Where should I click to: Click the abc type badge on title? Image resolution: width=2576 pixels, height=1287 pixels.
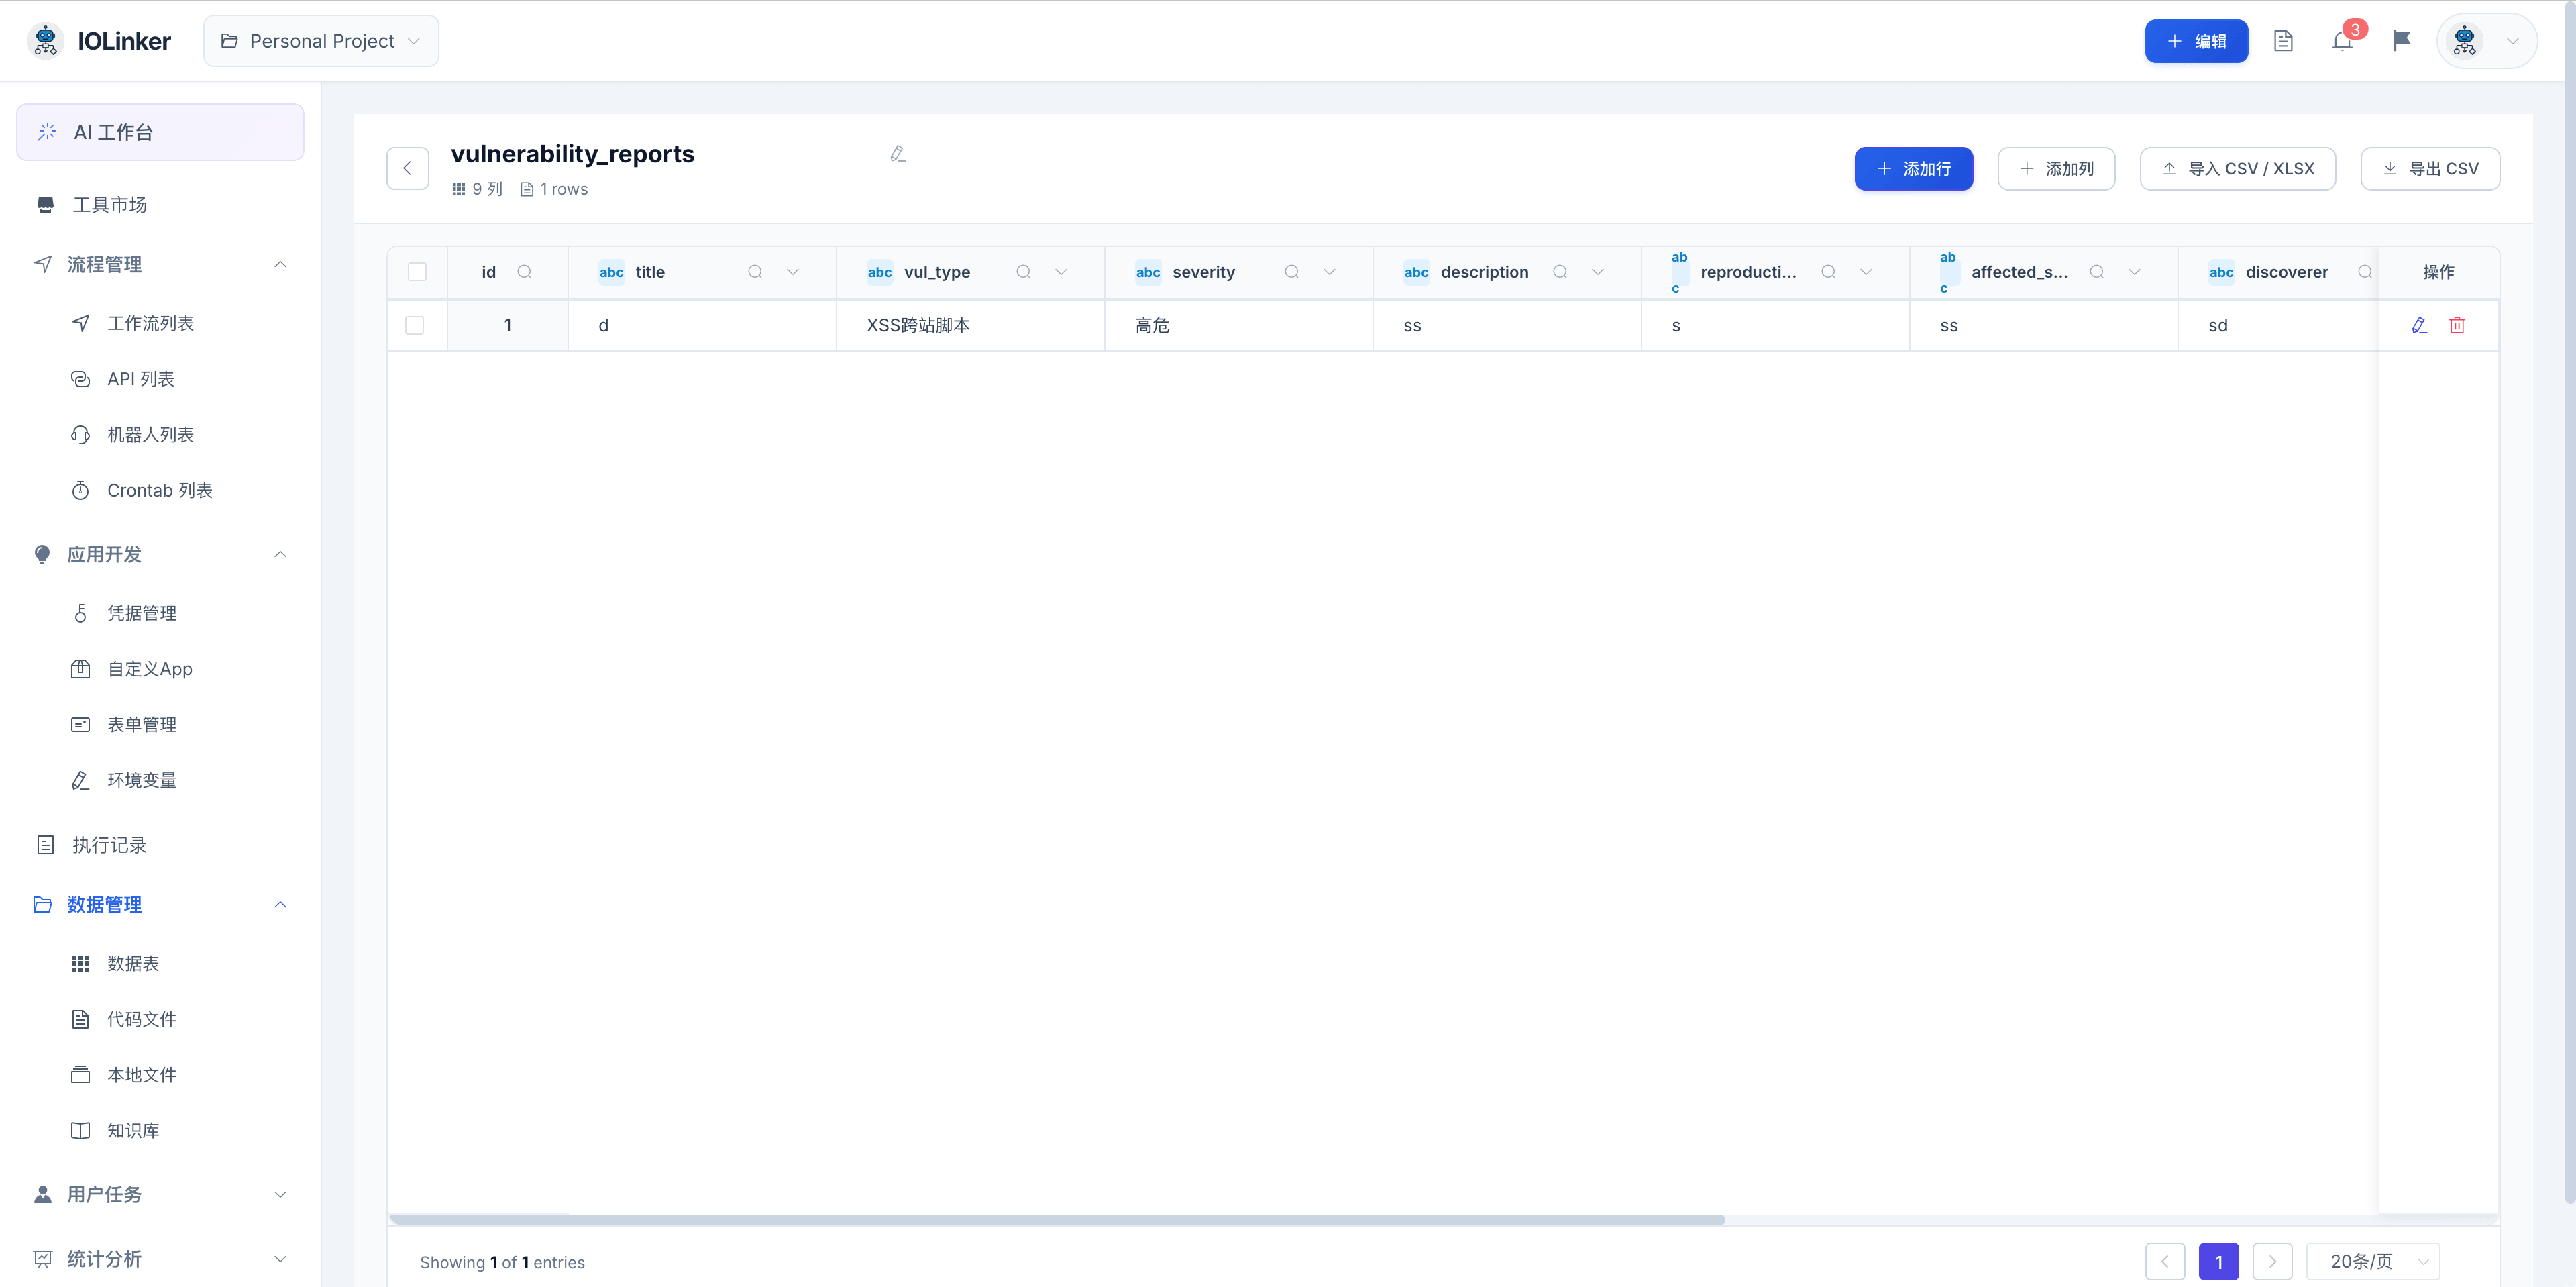pos(611,272)
